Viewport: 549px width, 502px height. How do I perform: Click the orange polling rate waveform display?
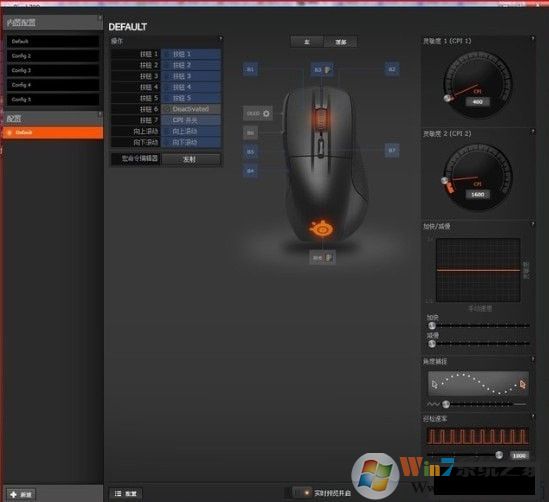pyautogui.click(x=478, y=436)
